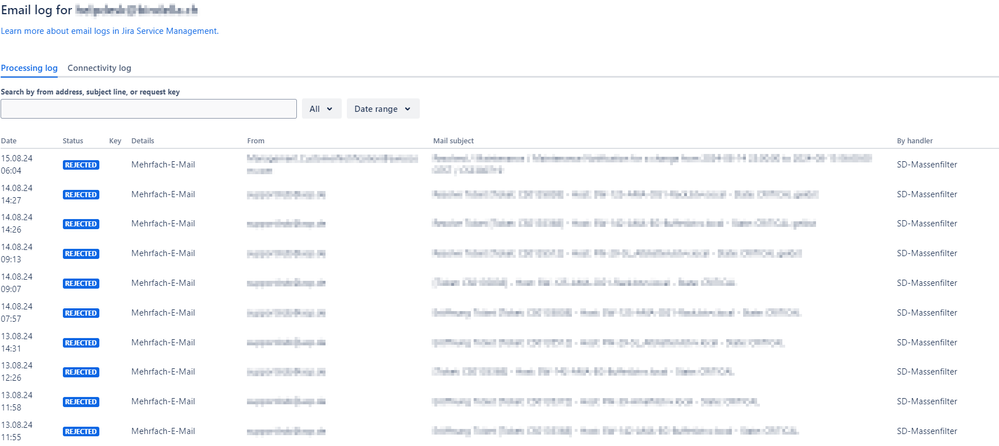Select the date cell 14.08.24 07:57
The width and height of the screenshot is (999, 446).
click(16, 312)
